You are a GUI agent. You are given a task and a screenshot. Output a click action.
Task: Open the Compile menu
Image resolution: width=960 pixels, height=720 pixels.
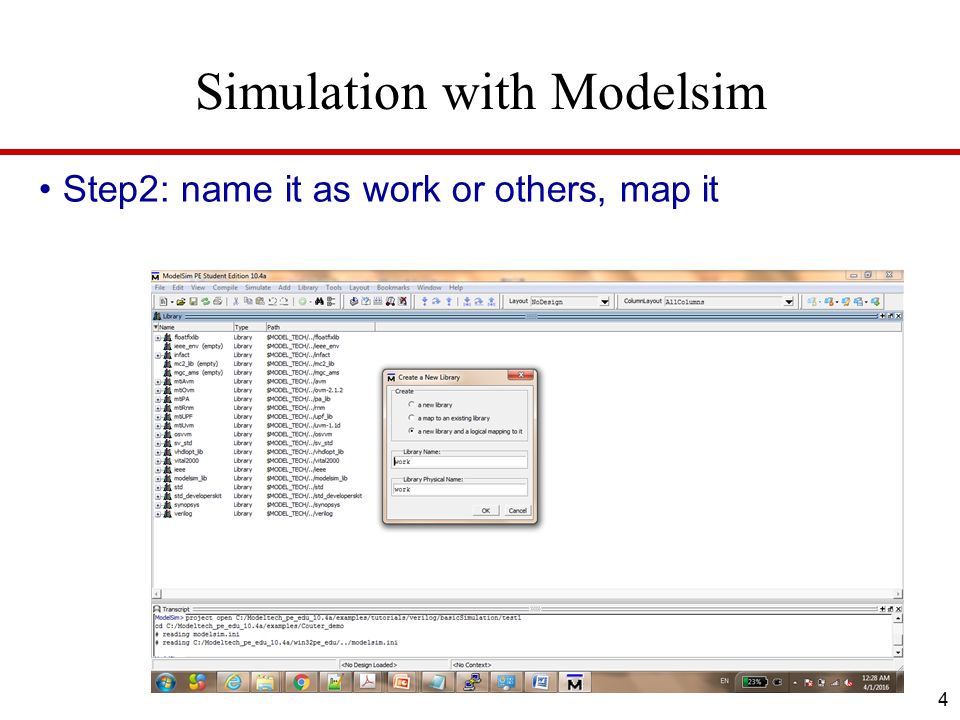point(225,287)
